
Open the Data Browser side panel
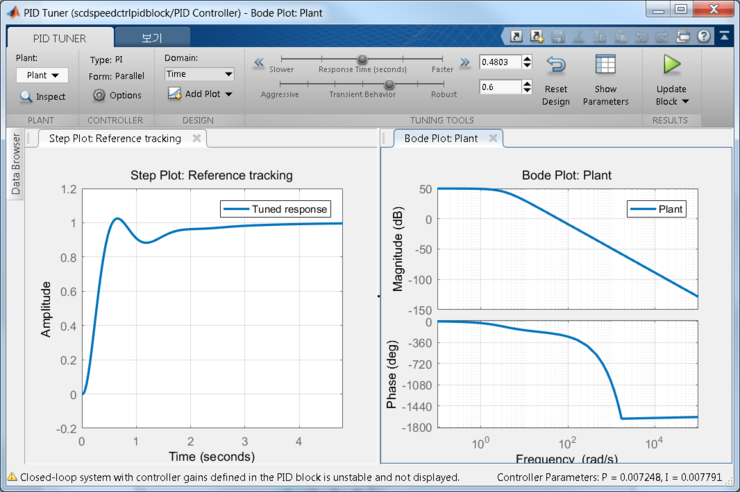(16, 164)
